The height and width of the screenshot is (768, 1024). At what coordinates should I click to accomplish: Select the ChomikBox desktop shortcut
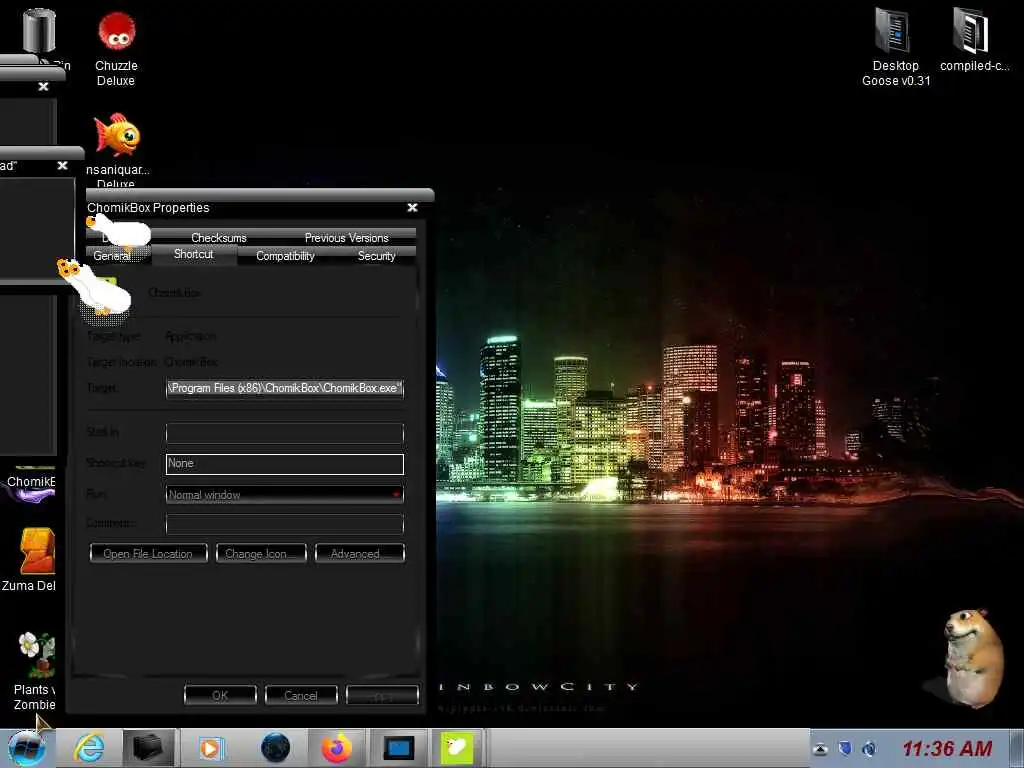(30, 482)
